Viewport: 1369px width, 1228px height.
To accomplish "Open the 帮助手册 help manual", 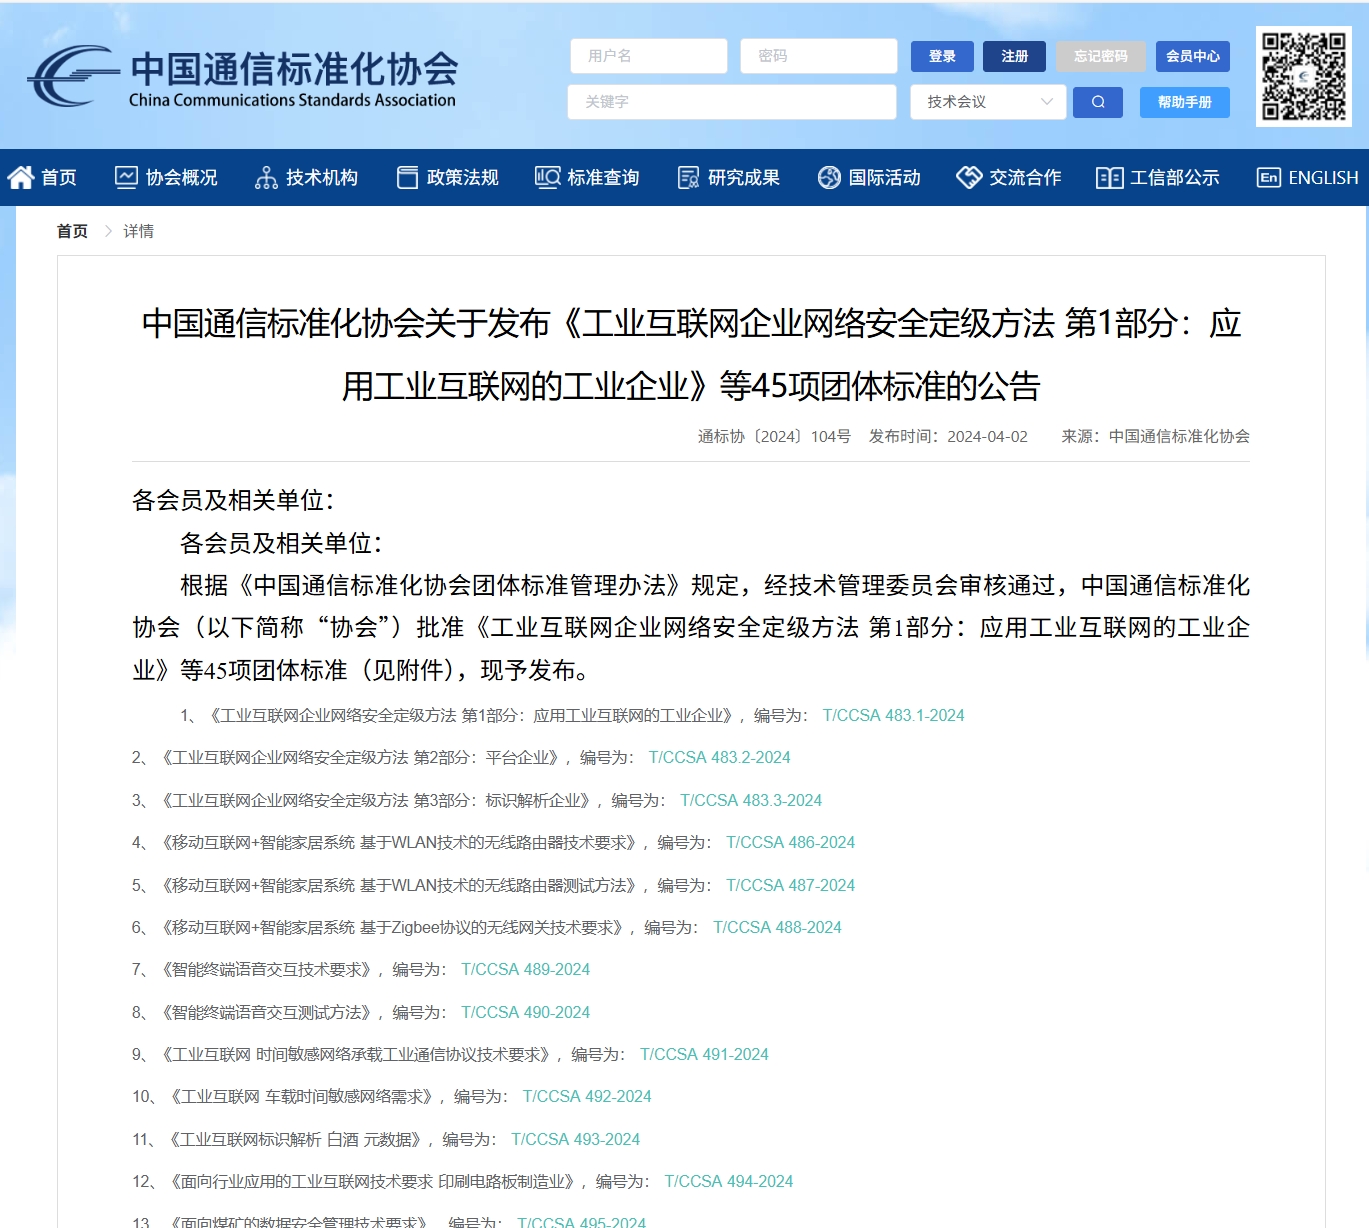I will (x=1184, y=102).
